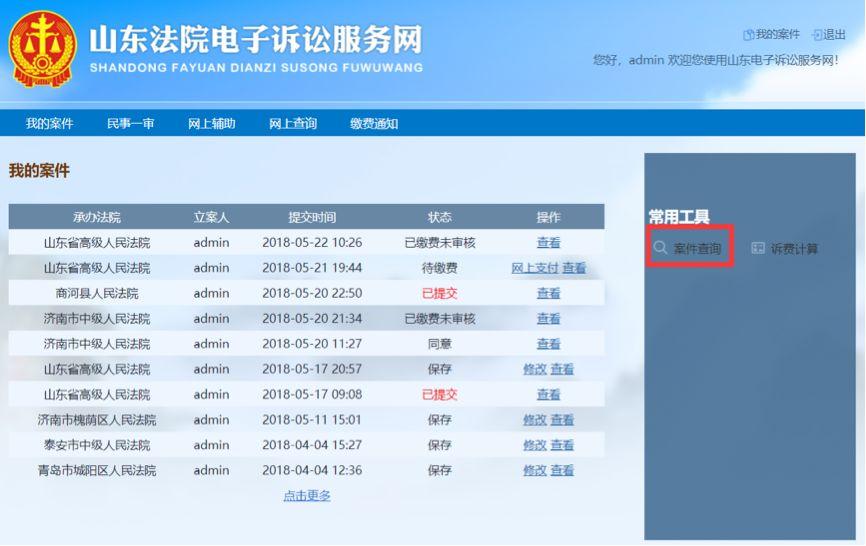Click the 我的案件 link in top right
Image resolution: width=866 pixels, height=546 pixels.
pos(777,34)
